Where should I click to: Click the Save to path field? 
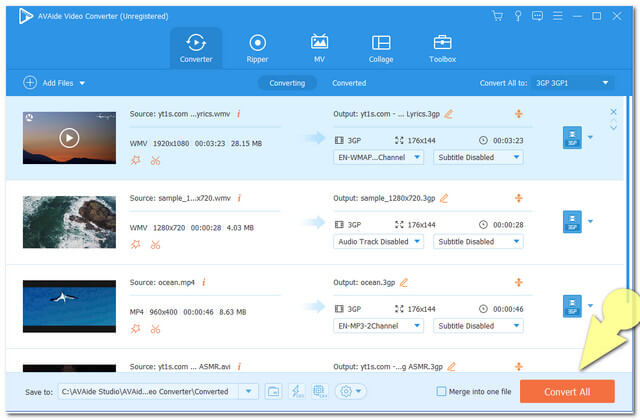pyautogui.click(x=148, y=391)
